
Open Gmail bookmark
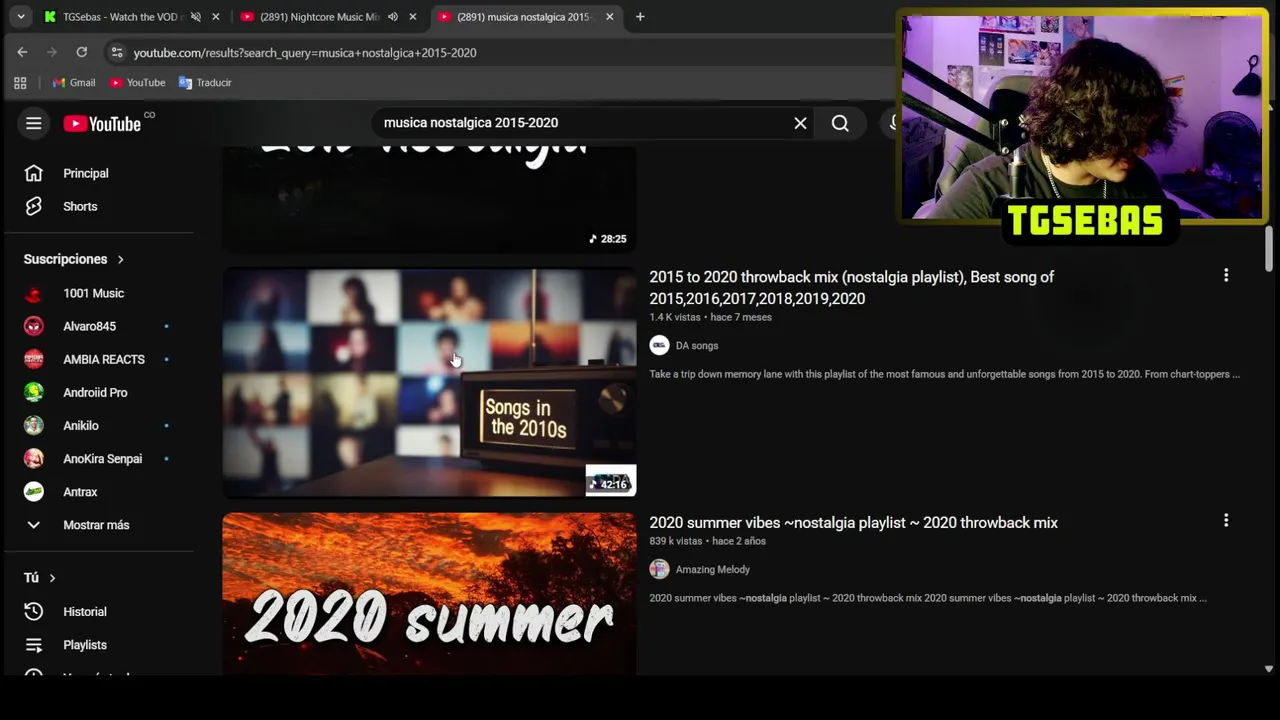(74, 83)
